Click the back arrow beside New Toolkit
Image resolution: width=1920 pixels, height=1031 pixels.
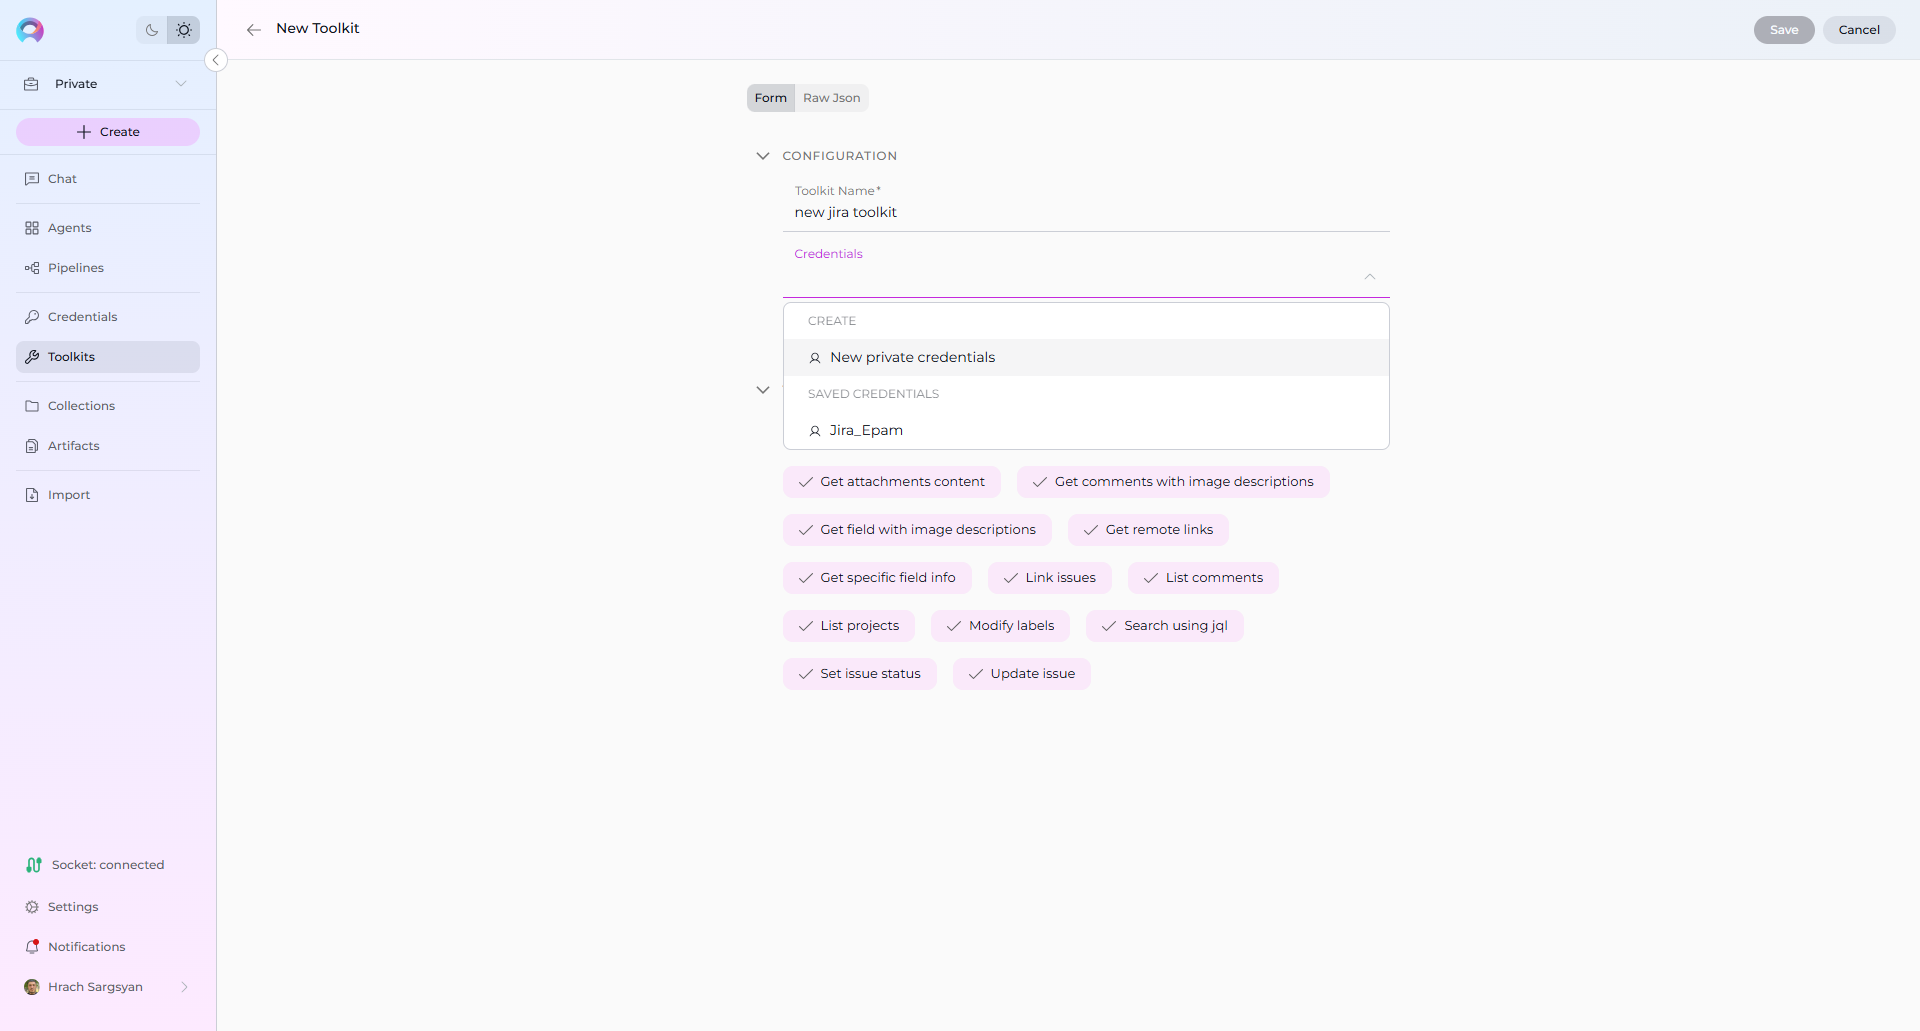pyautogui.click(x=254, y=30)
